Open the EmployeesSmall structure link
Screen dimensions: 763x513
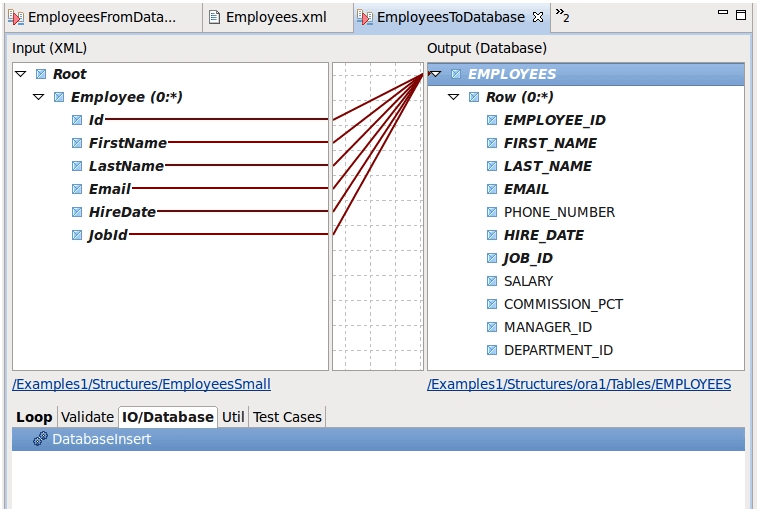click(x=141, y=384)
